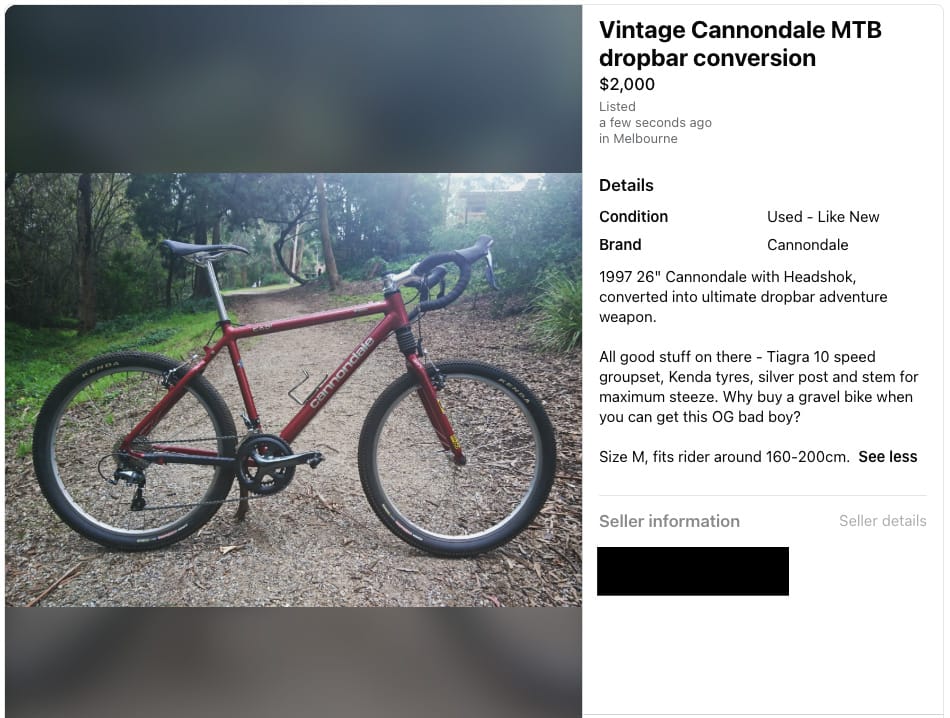Click the blurred area below the photo
950x718 pixels.
pyautogui.click(x=293, y=662)
